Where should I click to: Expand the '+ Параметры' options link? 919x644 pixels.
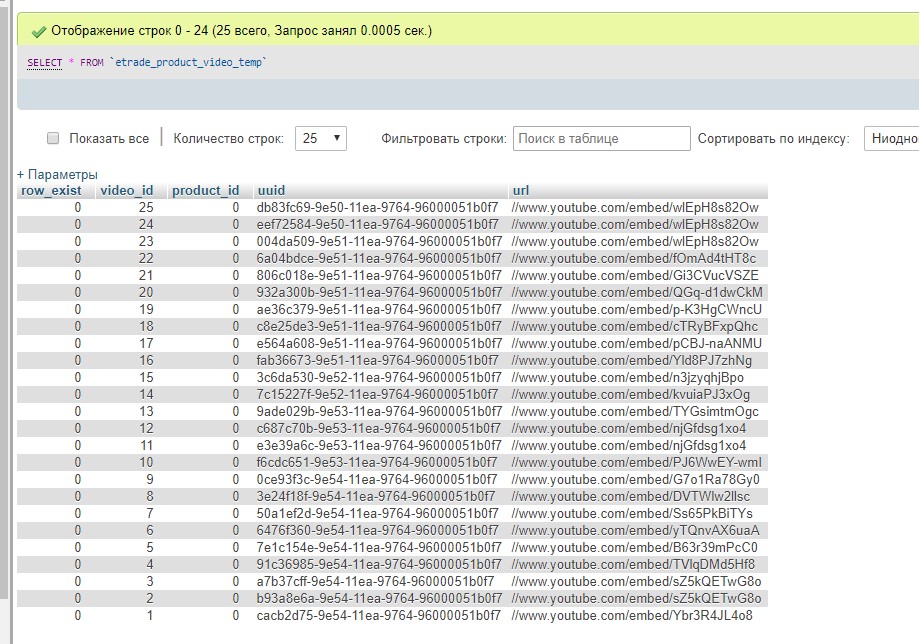57,175
